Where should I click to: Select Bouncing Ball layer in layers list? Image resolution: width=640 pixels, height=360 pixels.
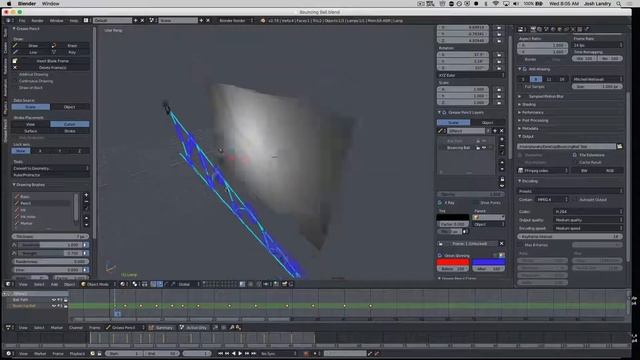click(x=458, y=148)
